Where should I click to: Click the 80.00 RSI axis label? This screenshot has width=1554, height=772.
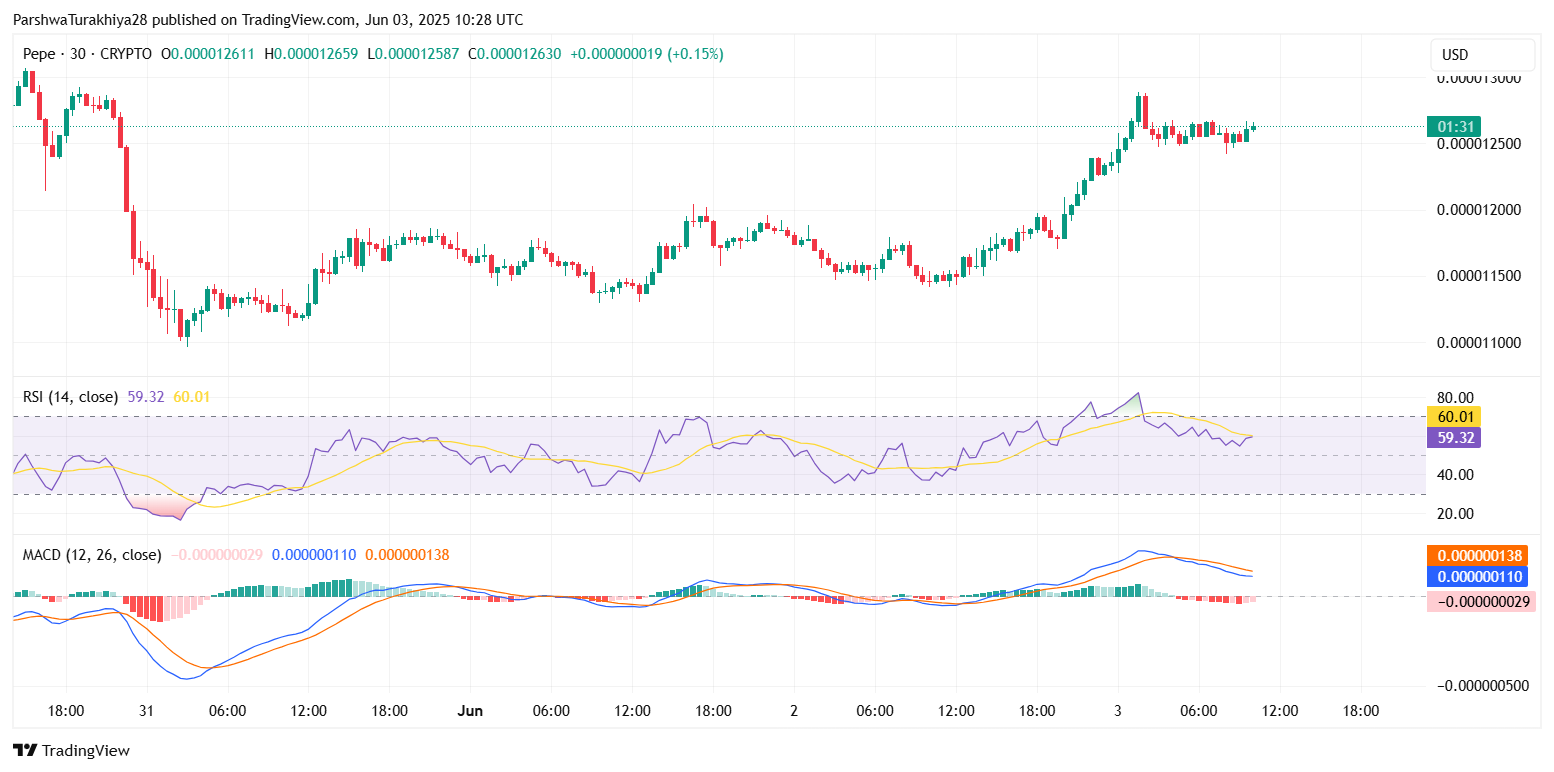pyautogui.click(x=1456, y=397)
